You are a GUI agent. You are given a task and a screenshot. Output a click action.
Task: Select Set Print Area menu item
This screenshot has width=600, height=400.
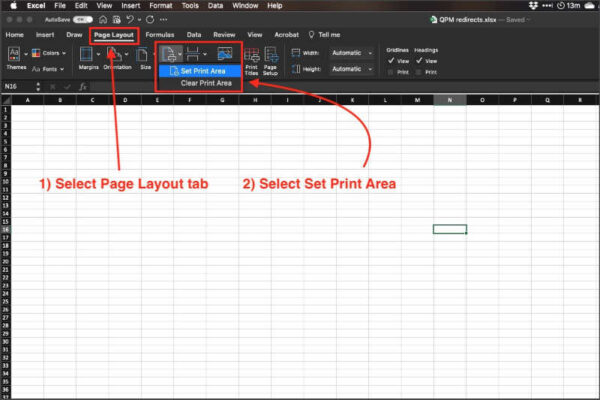[x=199, y=71]
